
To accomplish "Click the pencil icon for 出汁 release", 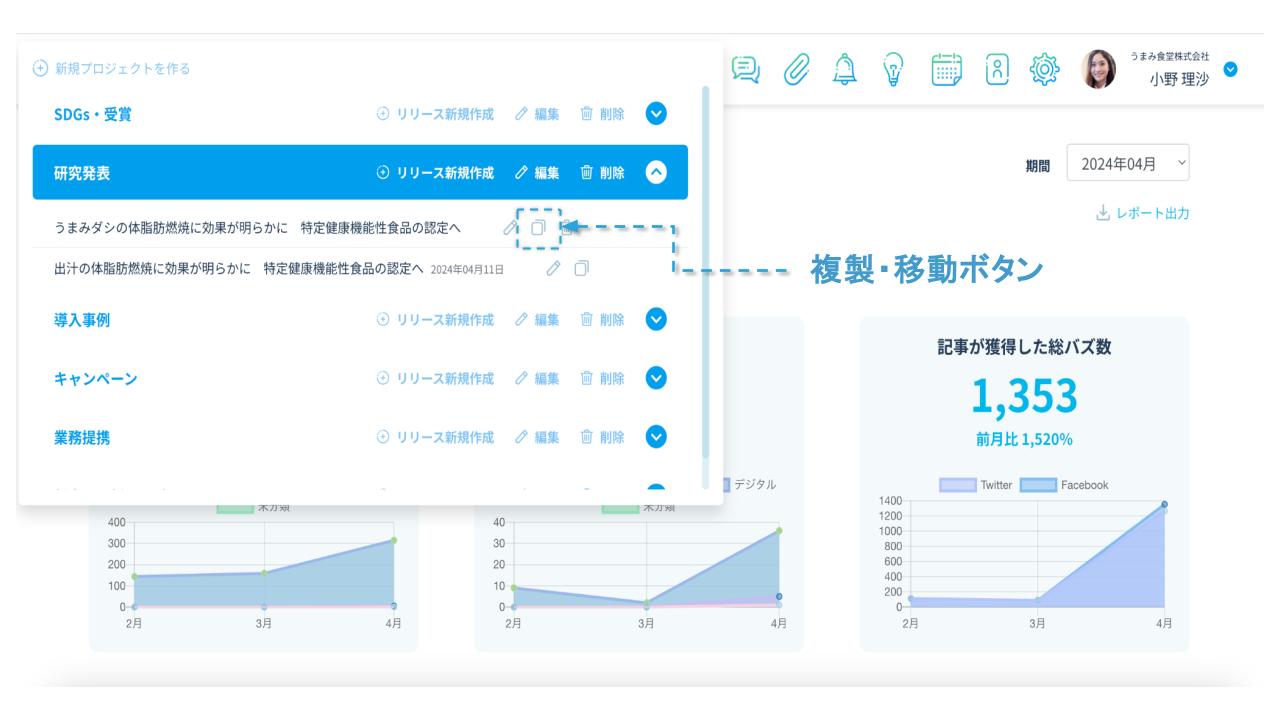I will click(x=553, y=269).
